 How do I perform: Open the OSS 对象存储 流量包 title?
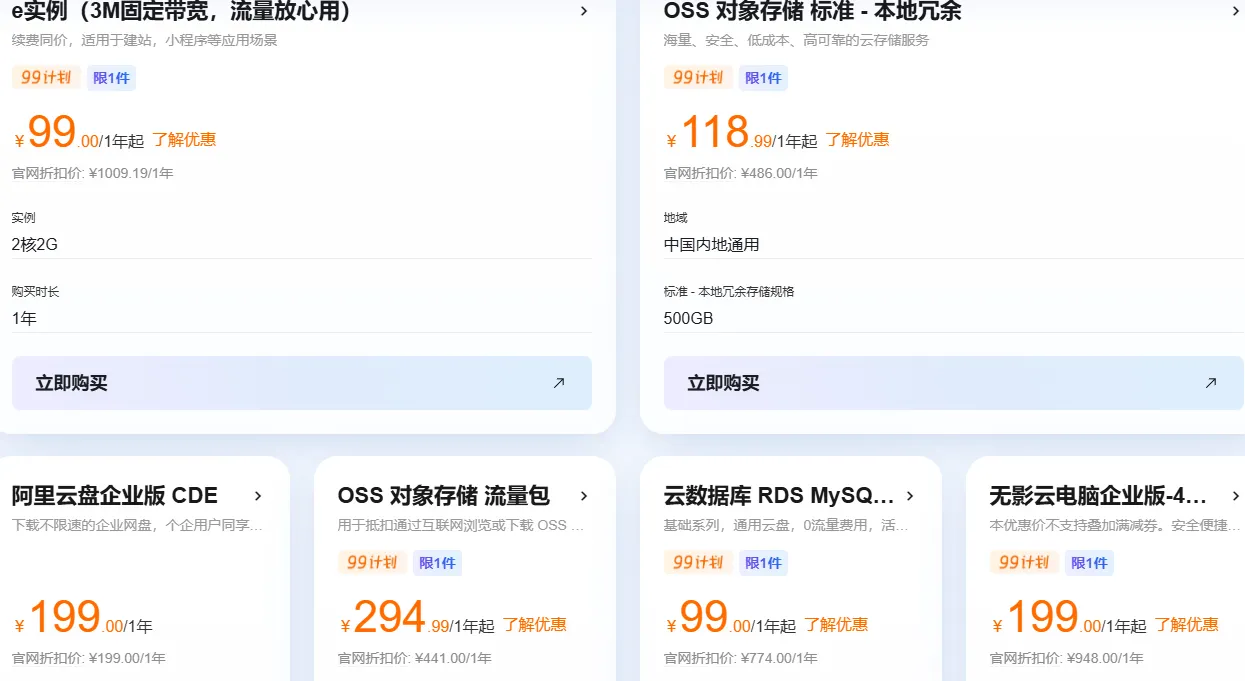point(444,496)
